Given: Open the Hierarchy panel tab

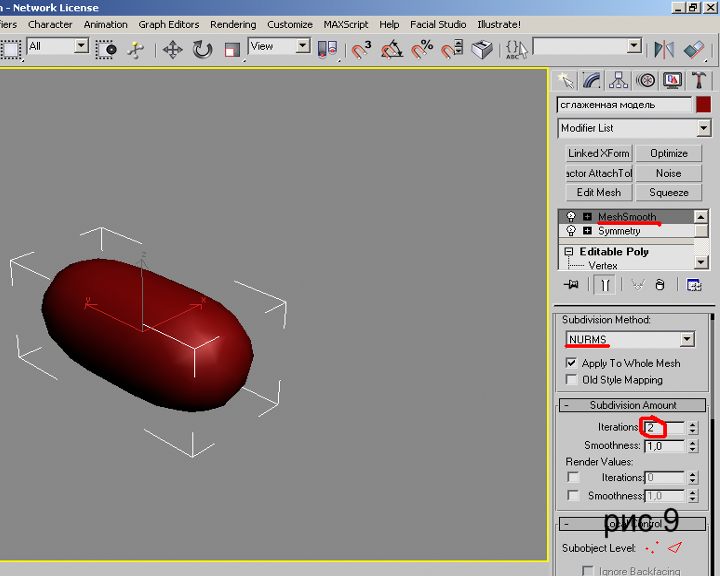Looking at the screenshot, I should tap(619, 80).
